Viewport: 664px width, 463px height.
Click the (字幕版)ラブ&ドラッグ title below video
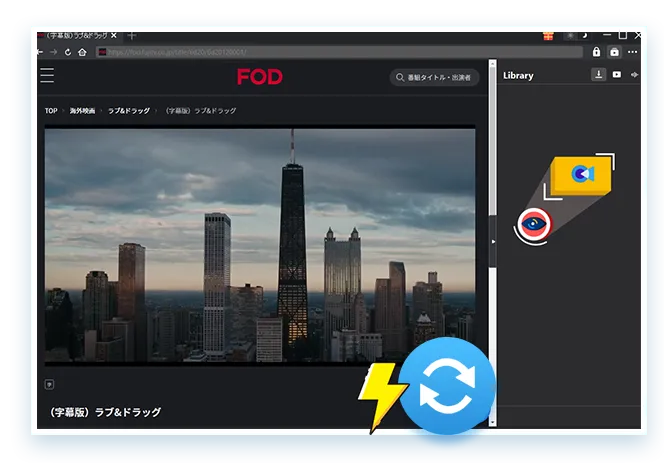click(x=105, y=412)
